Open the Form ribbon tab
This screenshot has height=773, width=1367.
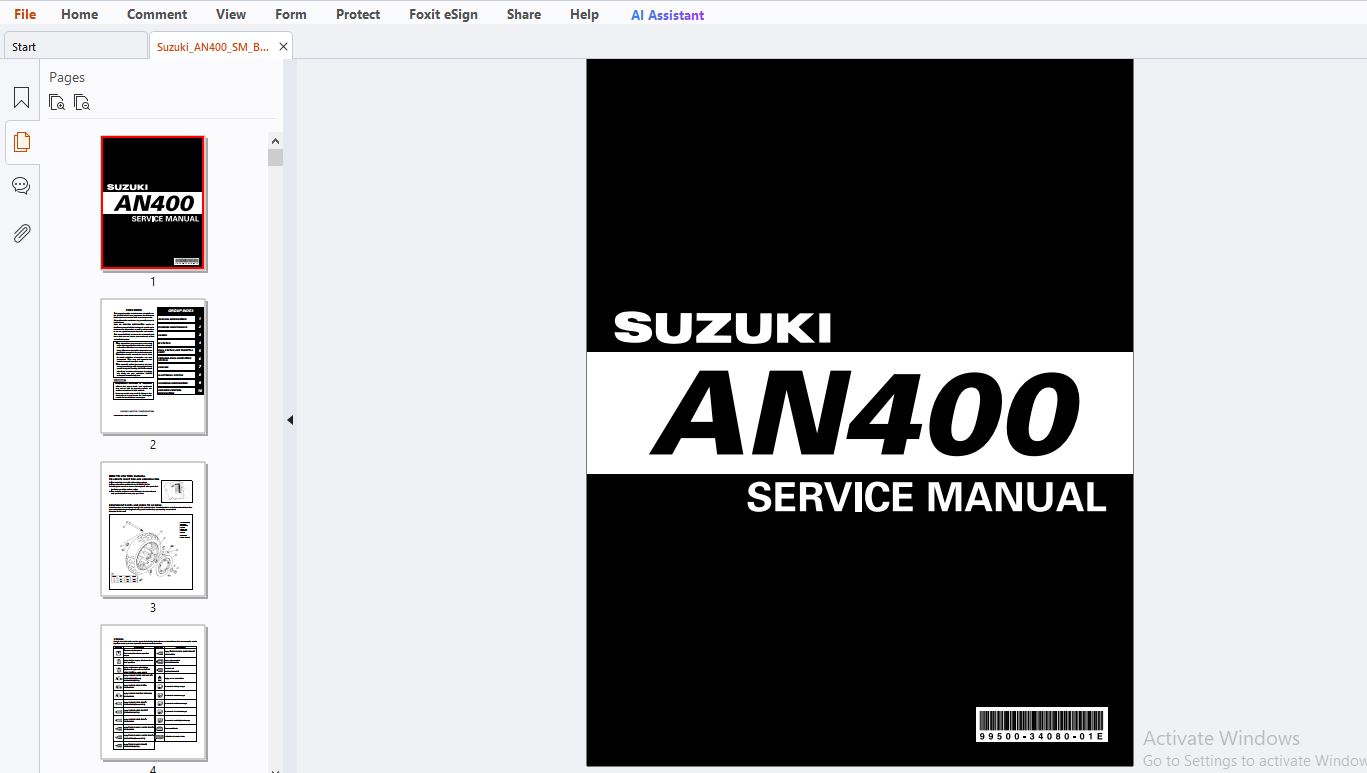point(291,14)
